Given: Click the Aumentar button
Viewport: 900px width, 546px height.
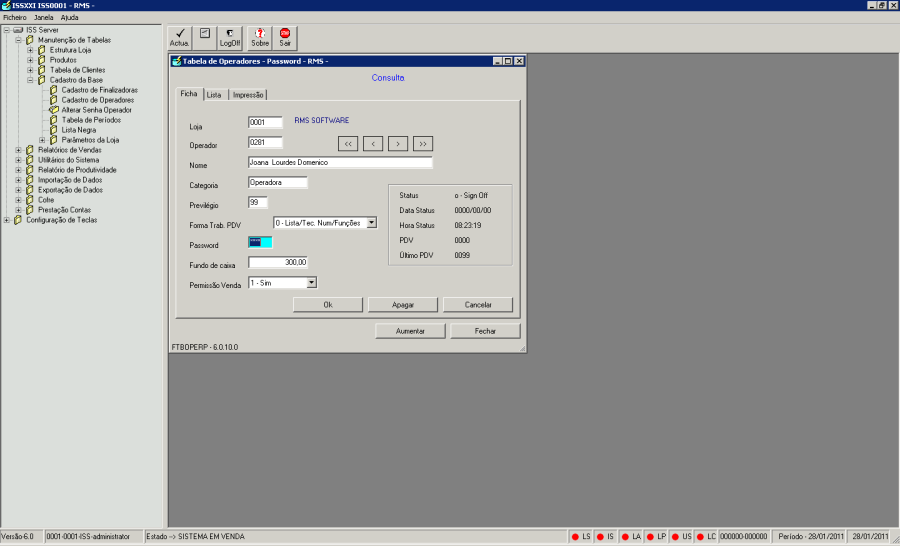Looking at the screenshot, I should click(x=410, y=331).
